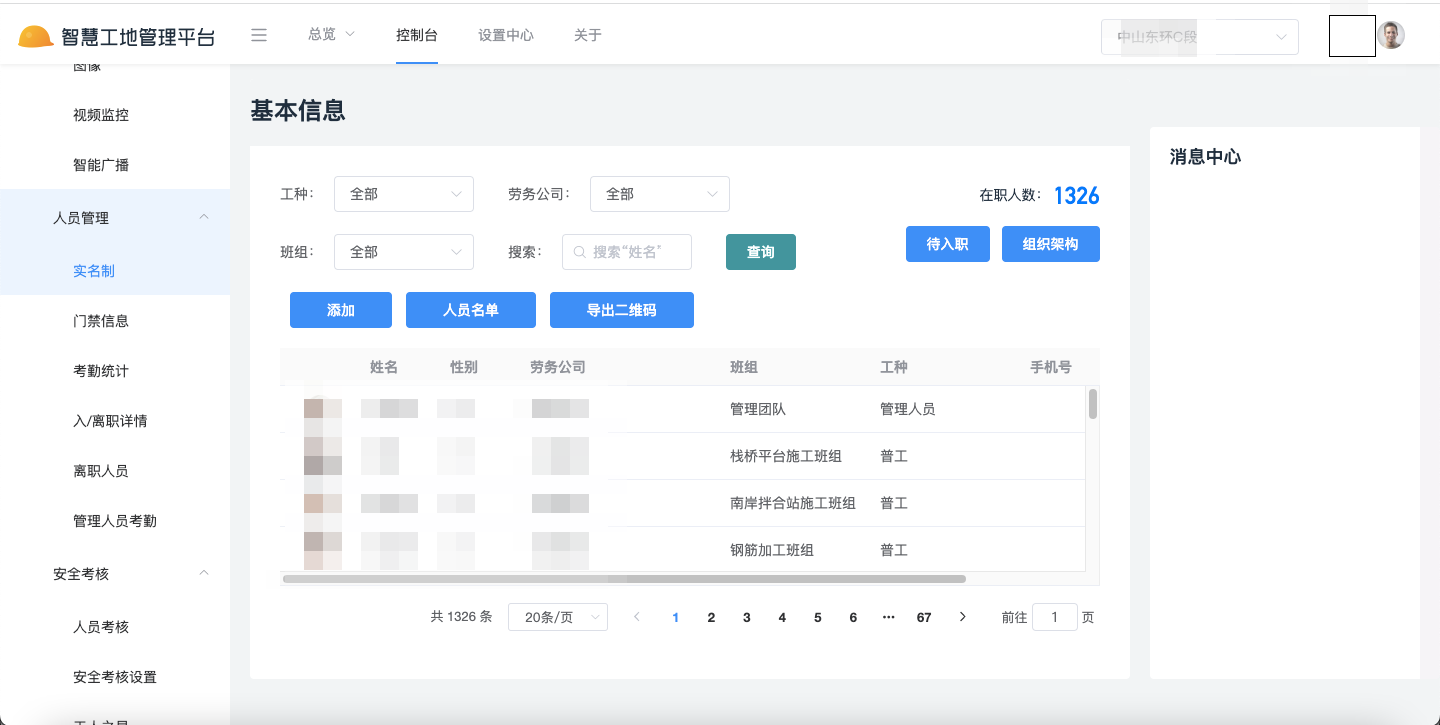Click the 栈桥平台施工班组 cell
This screenshot has height=725, width=1440.
point(786,456)
